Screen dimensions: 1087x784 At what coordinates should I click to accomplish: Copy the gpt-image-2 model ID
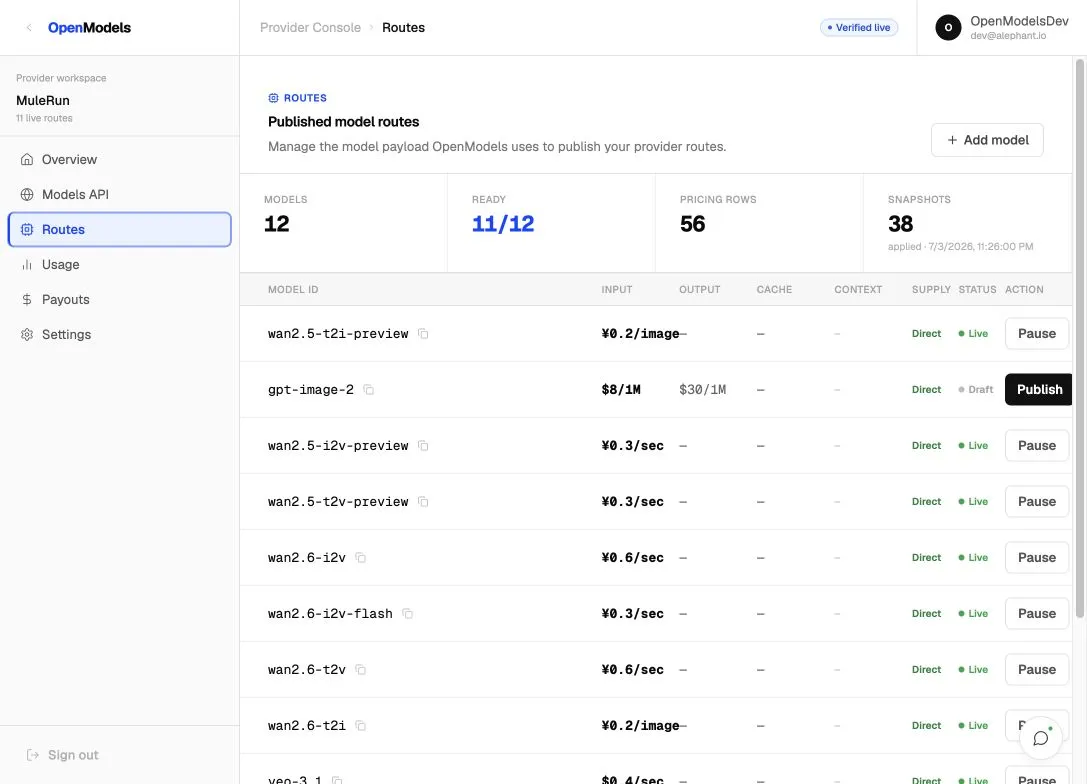pos(369,390)
